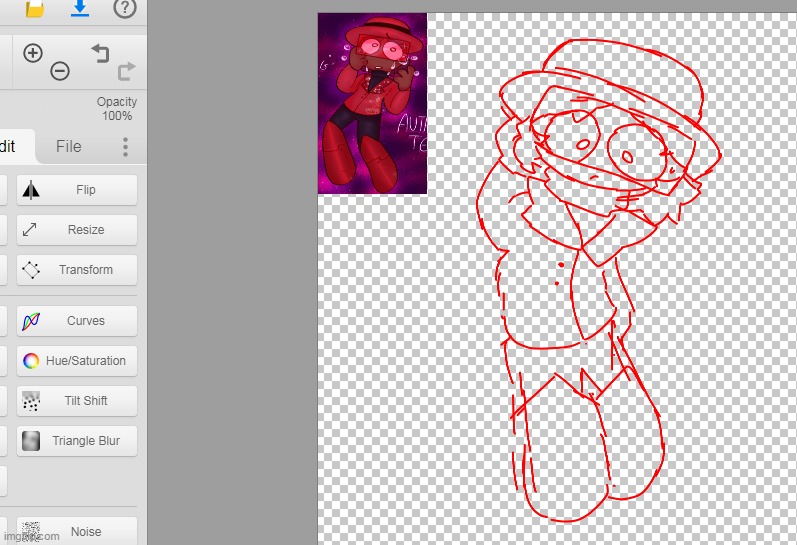This screenshot has width=797, height=545.
Task: Zoom out with the minus circle icon
Action: pyautogui.click(x=60, y=71)
